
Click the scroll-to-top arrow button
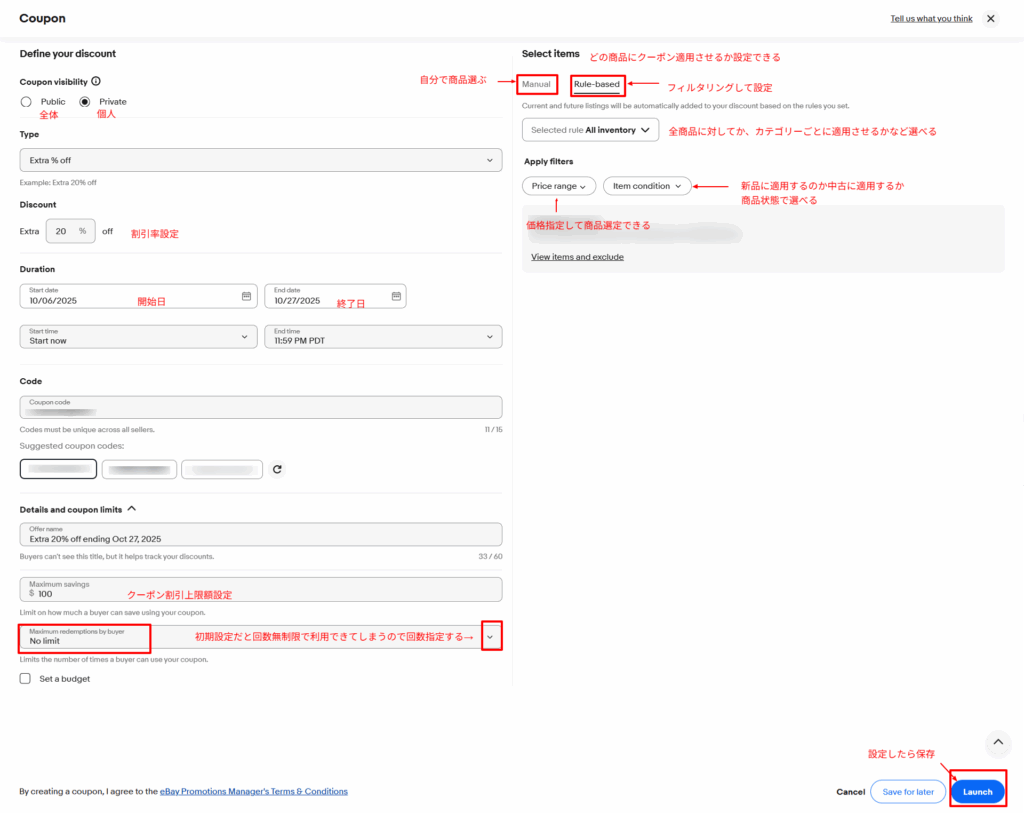[x=998, y=742]
